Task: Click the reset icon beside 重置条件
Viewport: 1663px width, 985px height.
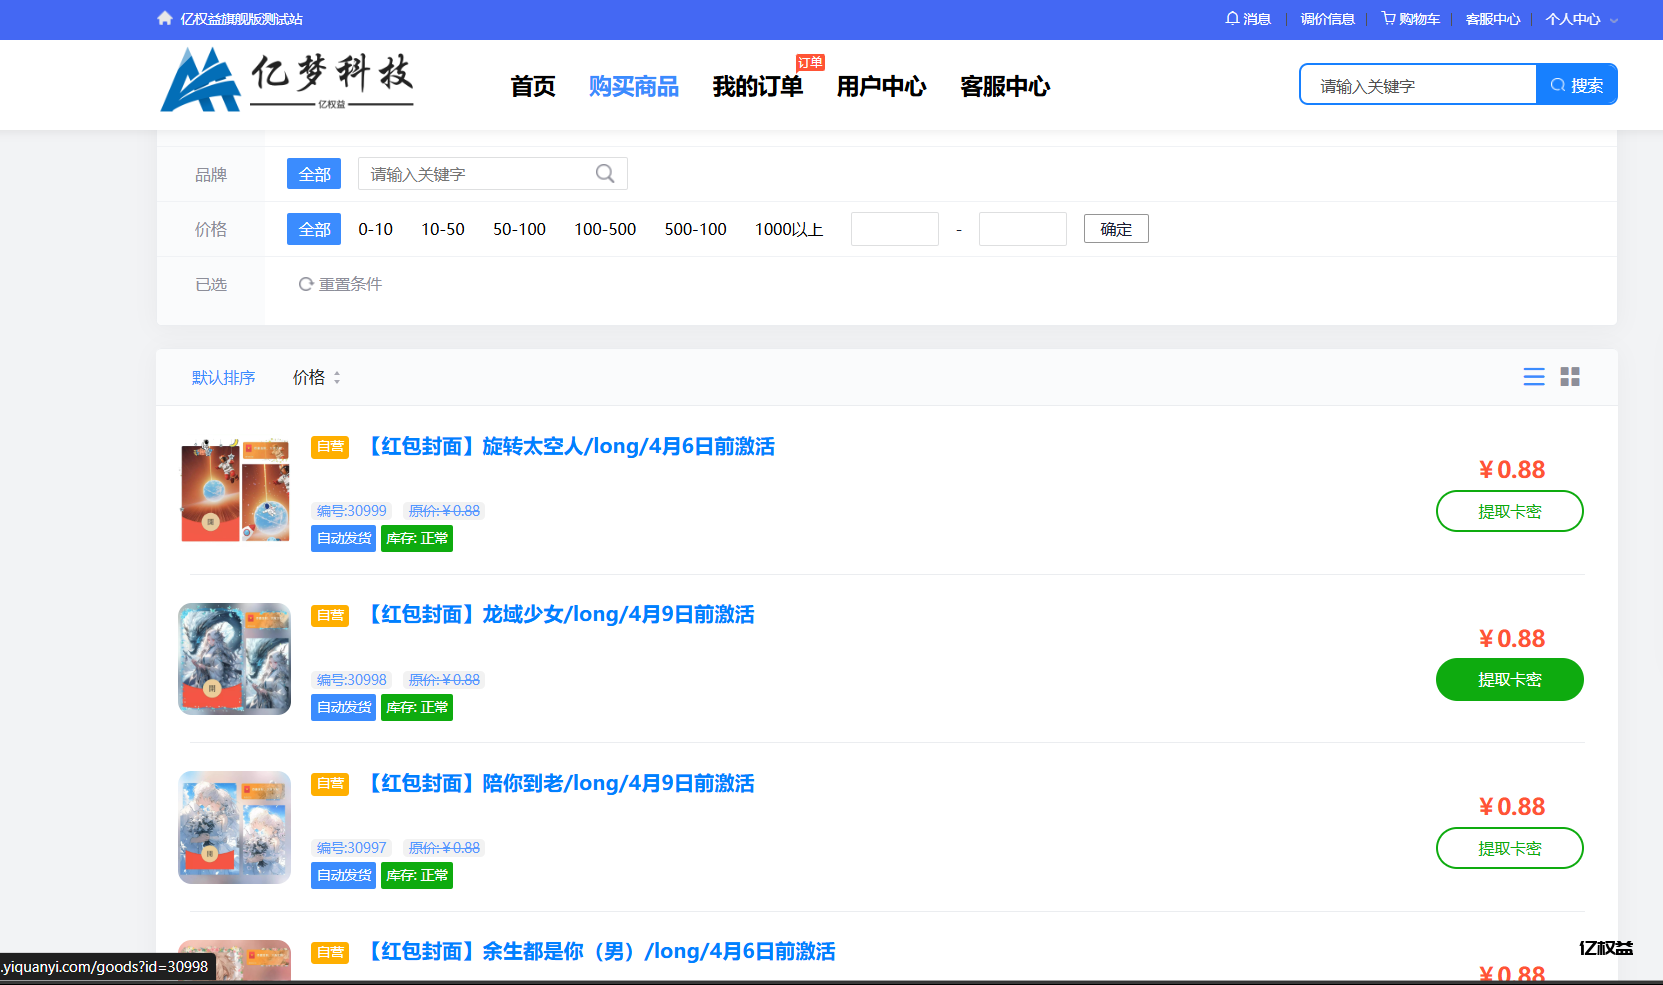Action: click(305, 284)
